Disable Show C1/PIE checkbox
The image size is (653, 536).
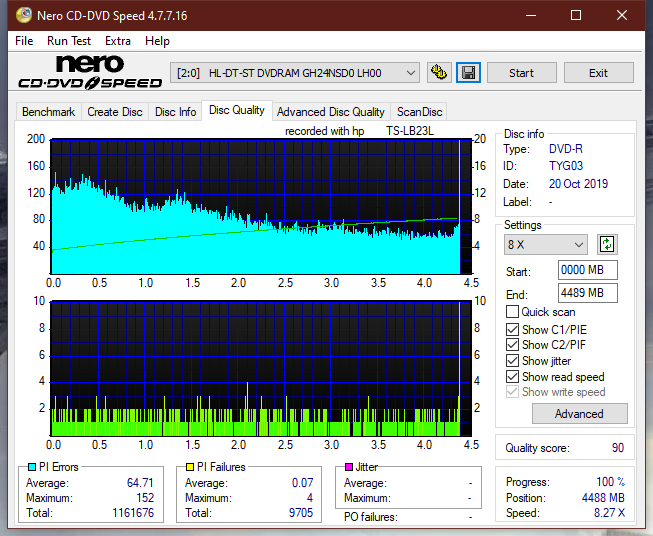pyautogui.click(x=512, y=329)
